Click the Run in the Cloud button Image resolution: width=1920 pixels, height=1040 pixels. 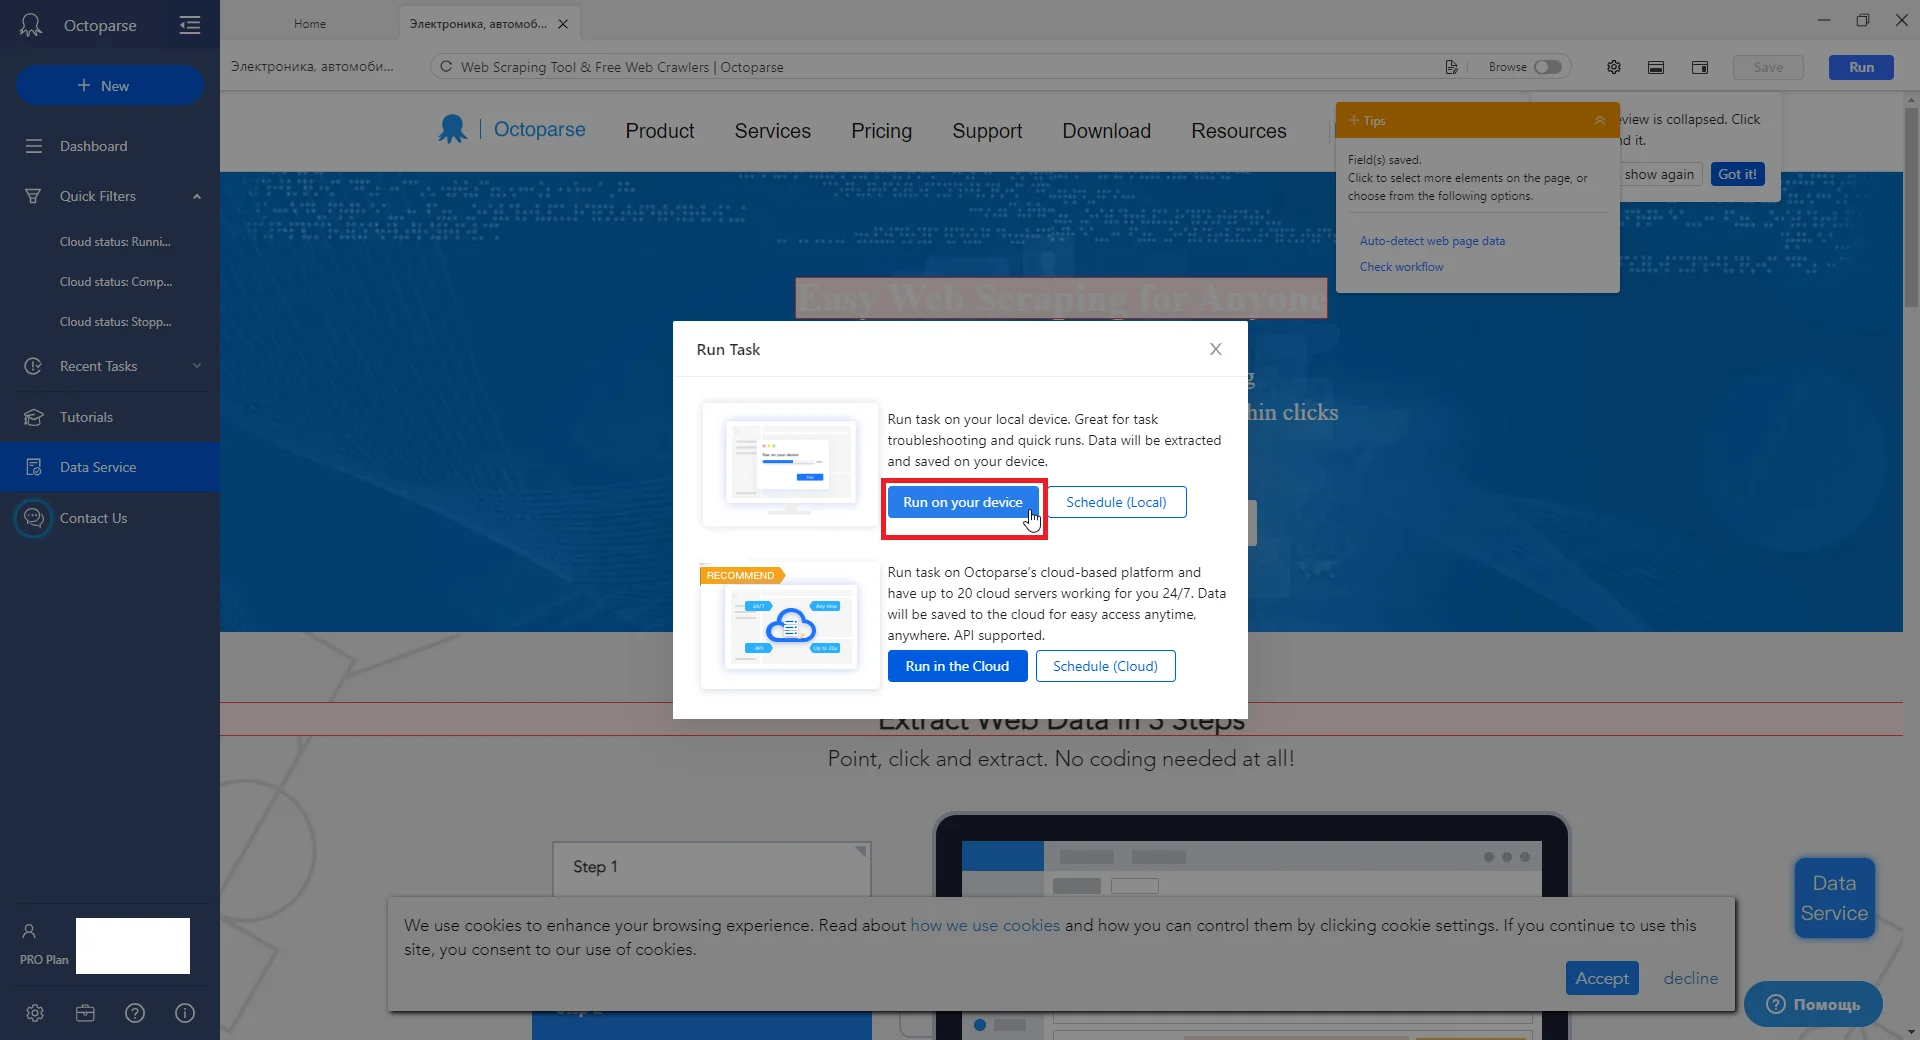[957, 666]
